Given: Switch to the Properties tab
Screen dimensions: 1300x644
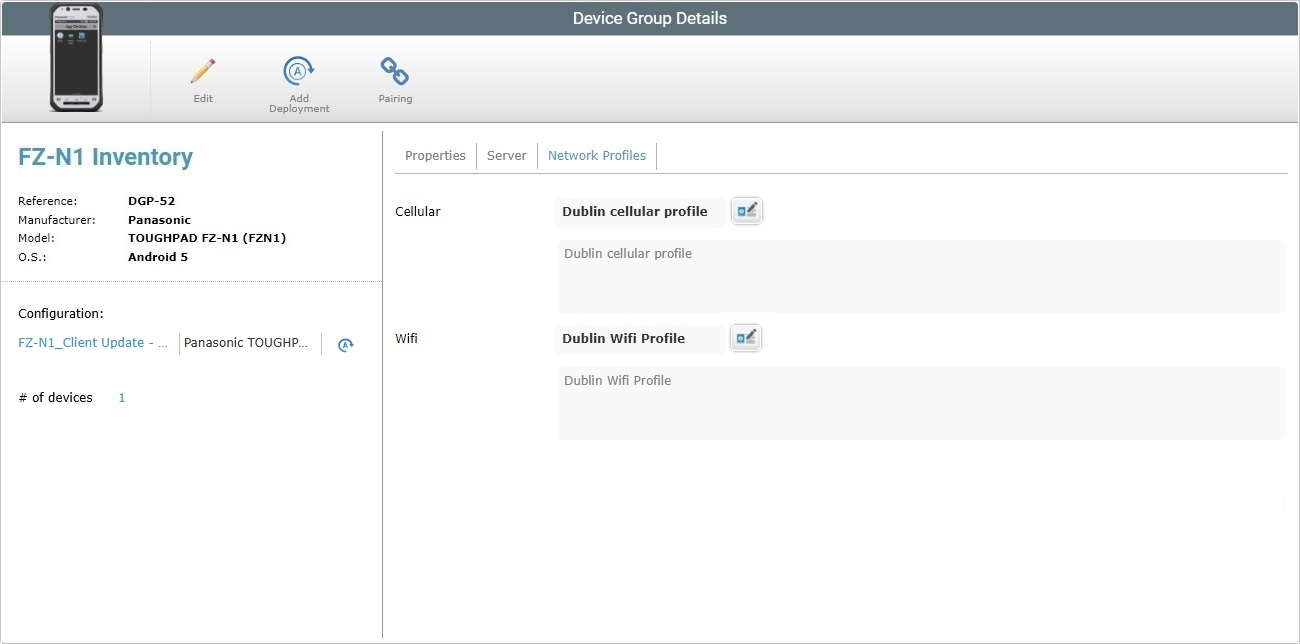Looking at the screenshot, I should (x=435, y=155).
